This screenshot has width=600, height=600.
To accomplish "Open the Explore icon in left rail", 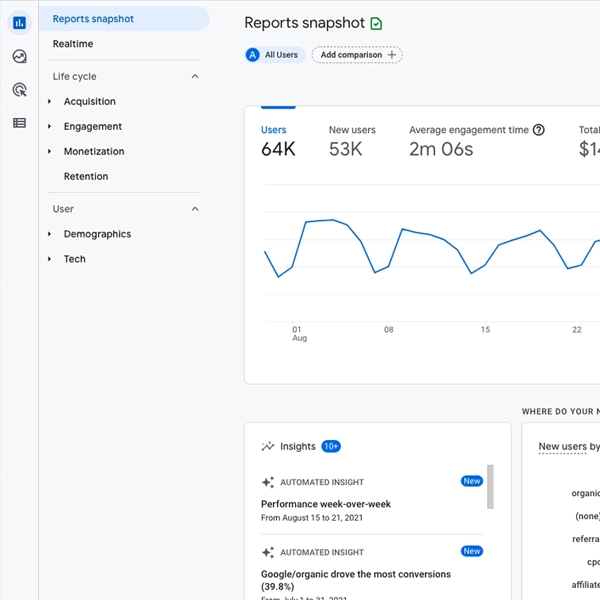I will click(19, 56).
